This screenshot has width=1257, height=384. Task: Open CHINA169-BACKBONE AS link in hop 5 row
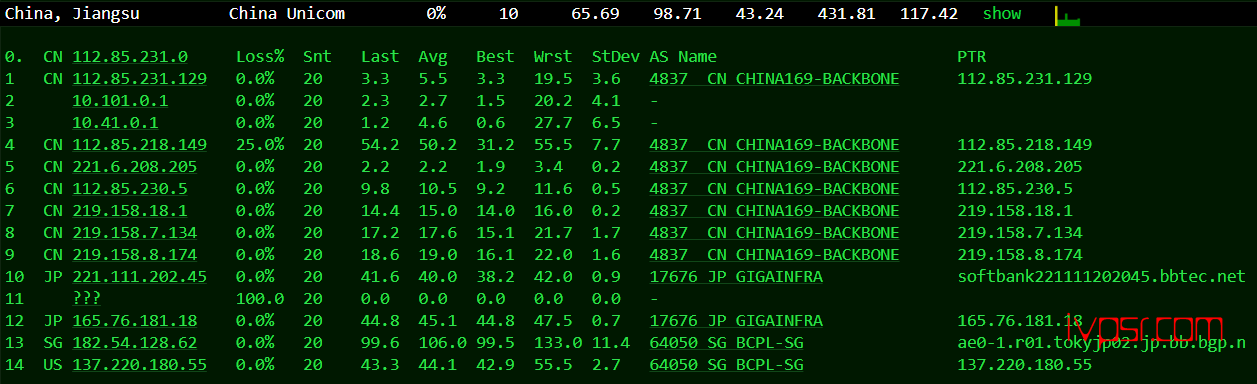pos(774,167)
